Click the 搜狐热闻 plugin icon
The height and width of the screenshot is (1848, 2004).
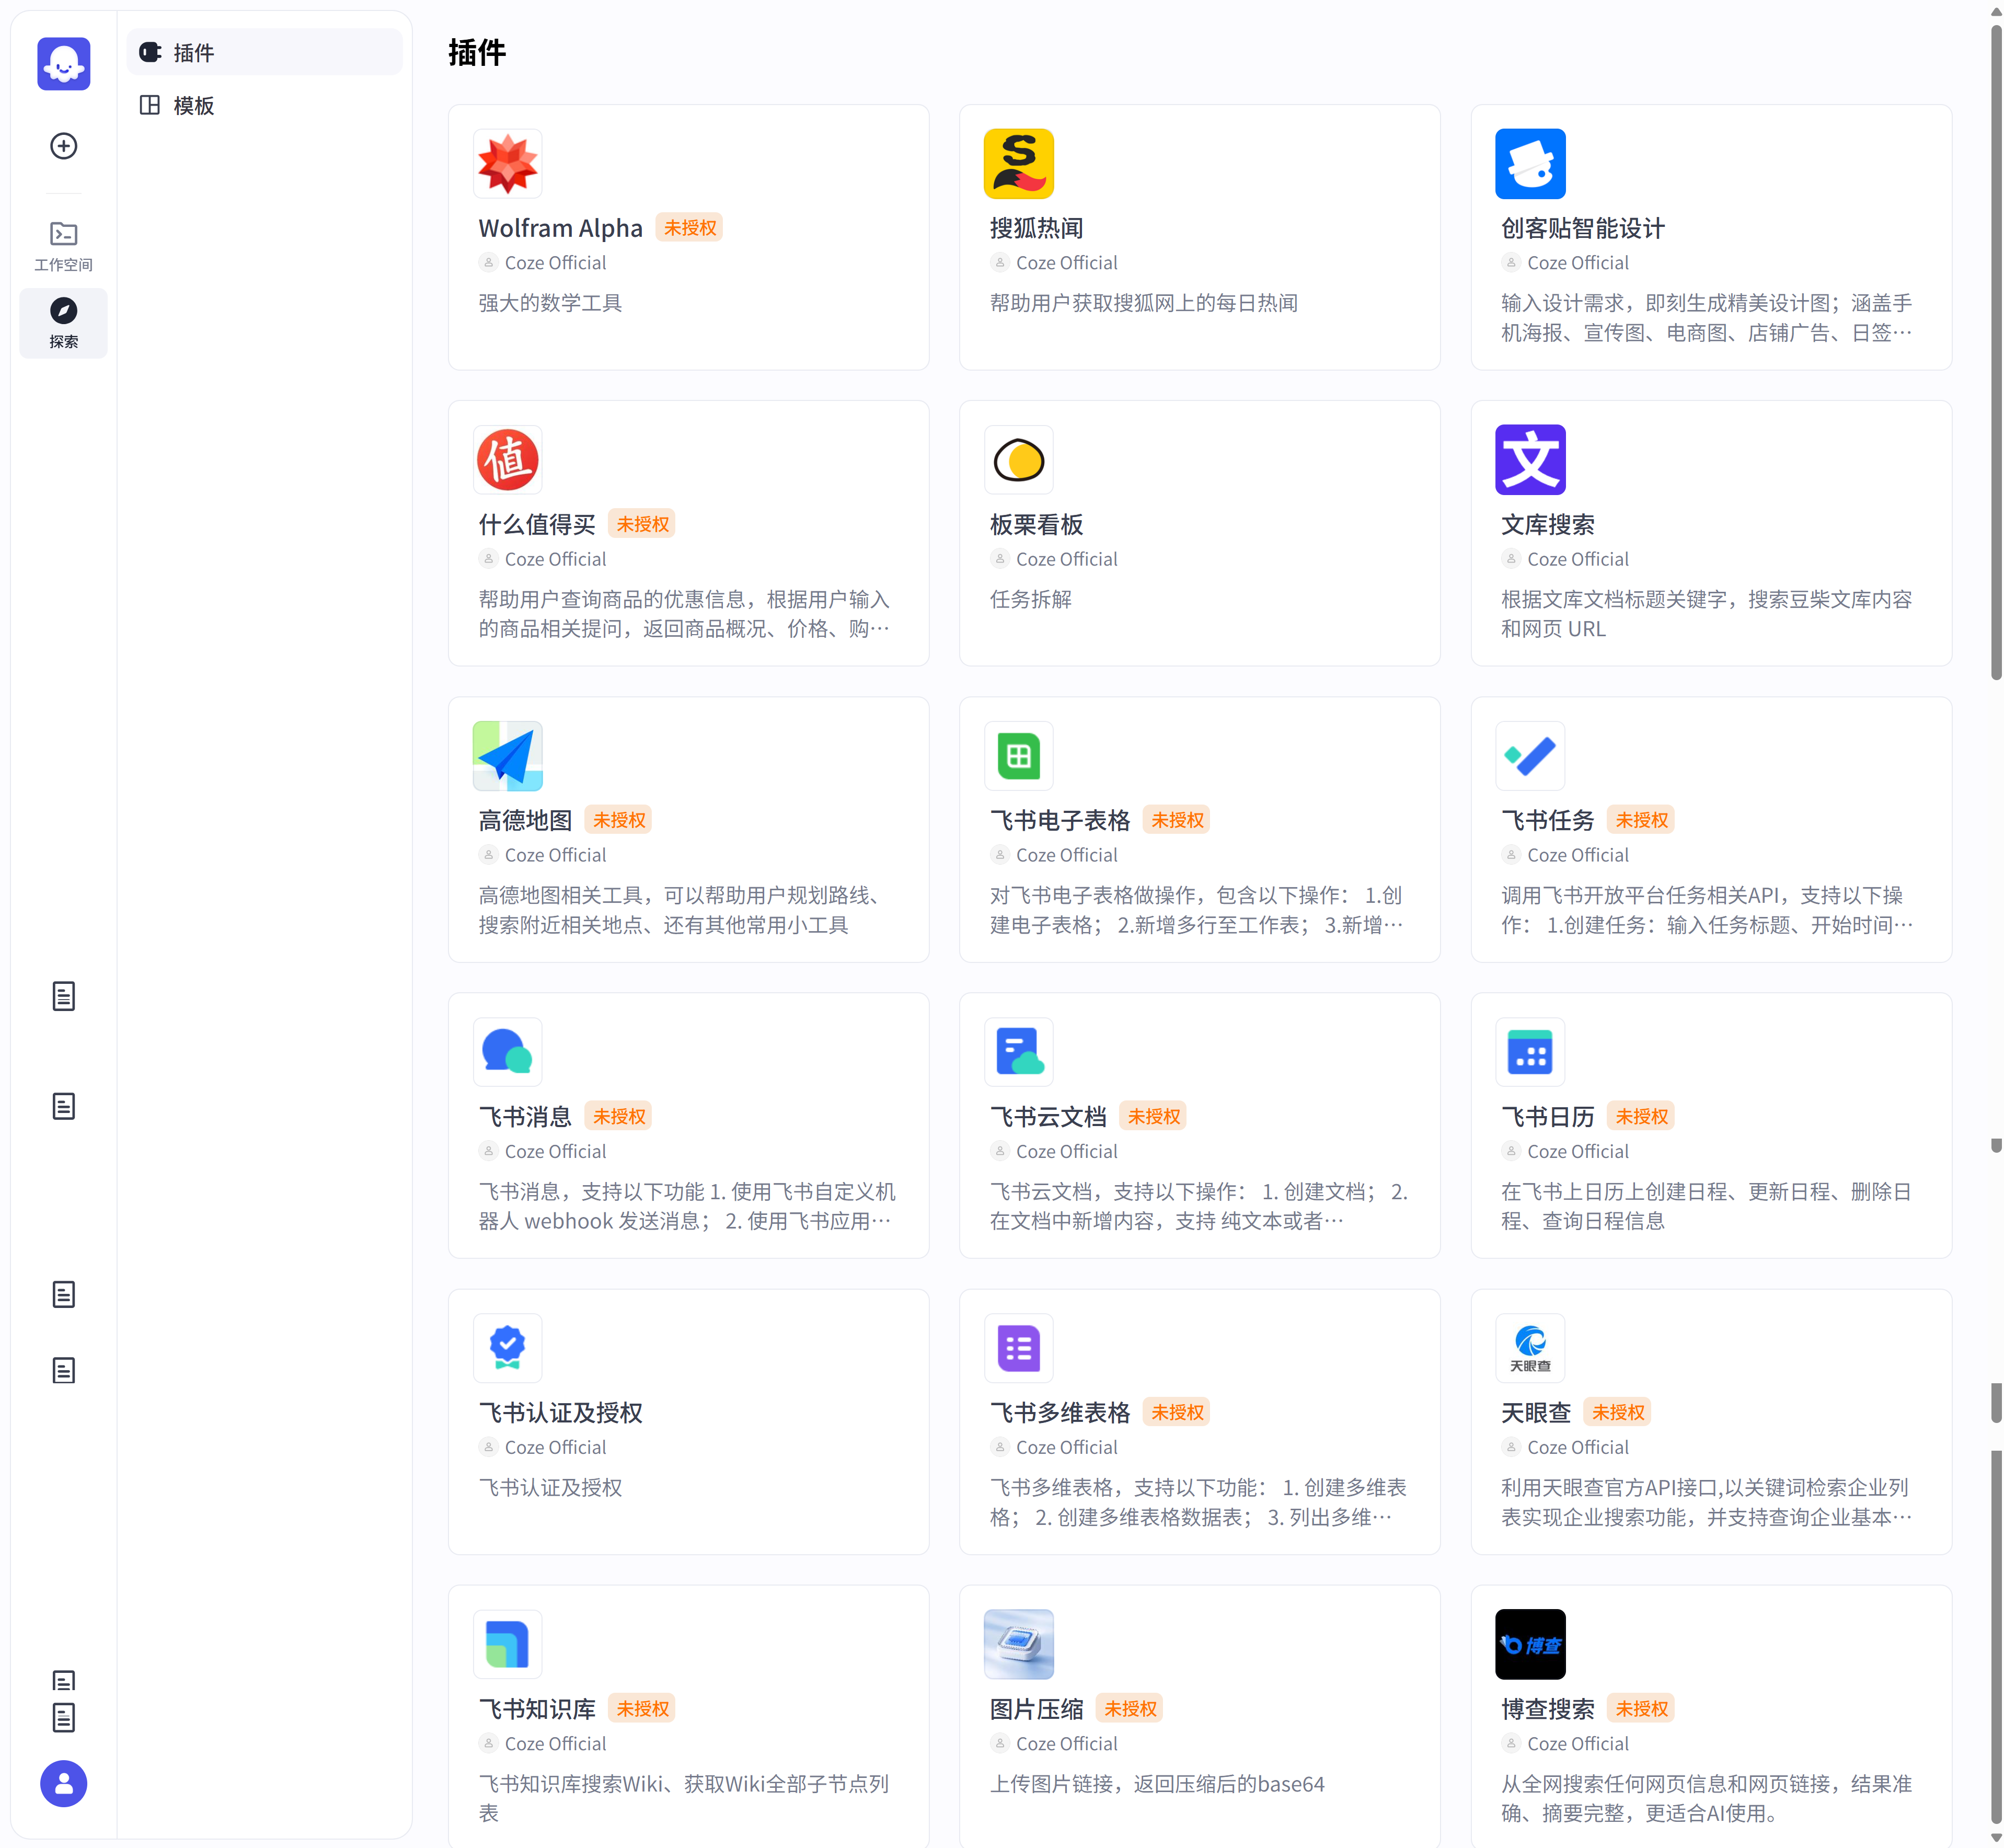click(x=1019, y=163)
